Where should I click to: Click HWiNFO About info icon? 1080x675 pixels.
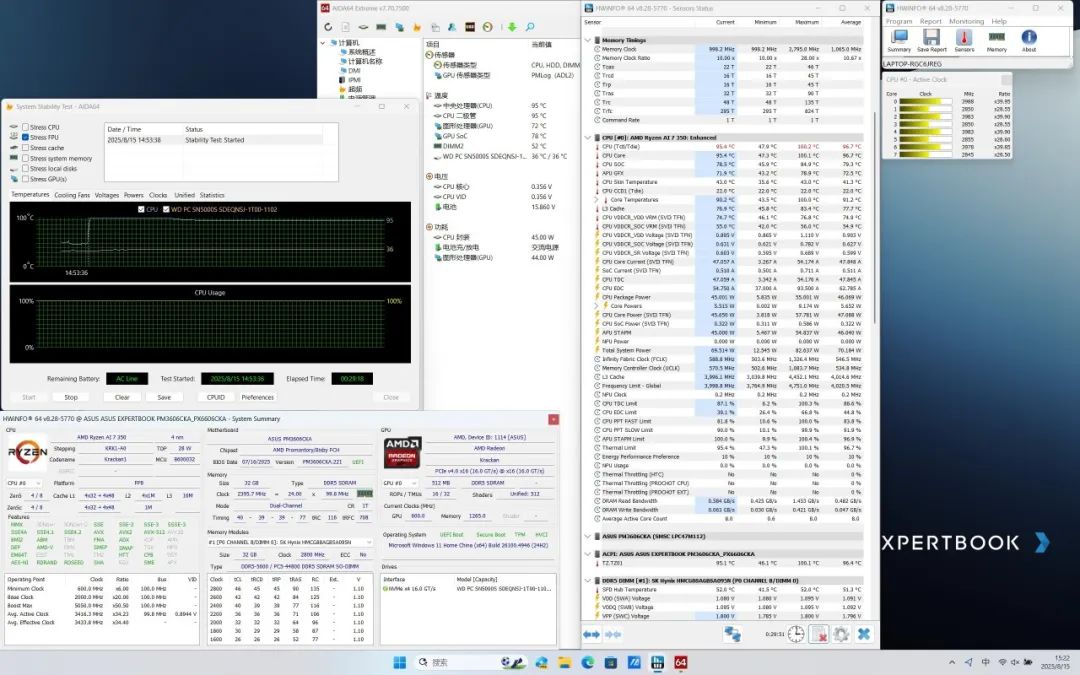coord(1029,41)
